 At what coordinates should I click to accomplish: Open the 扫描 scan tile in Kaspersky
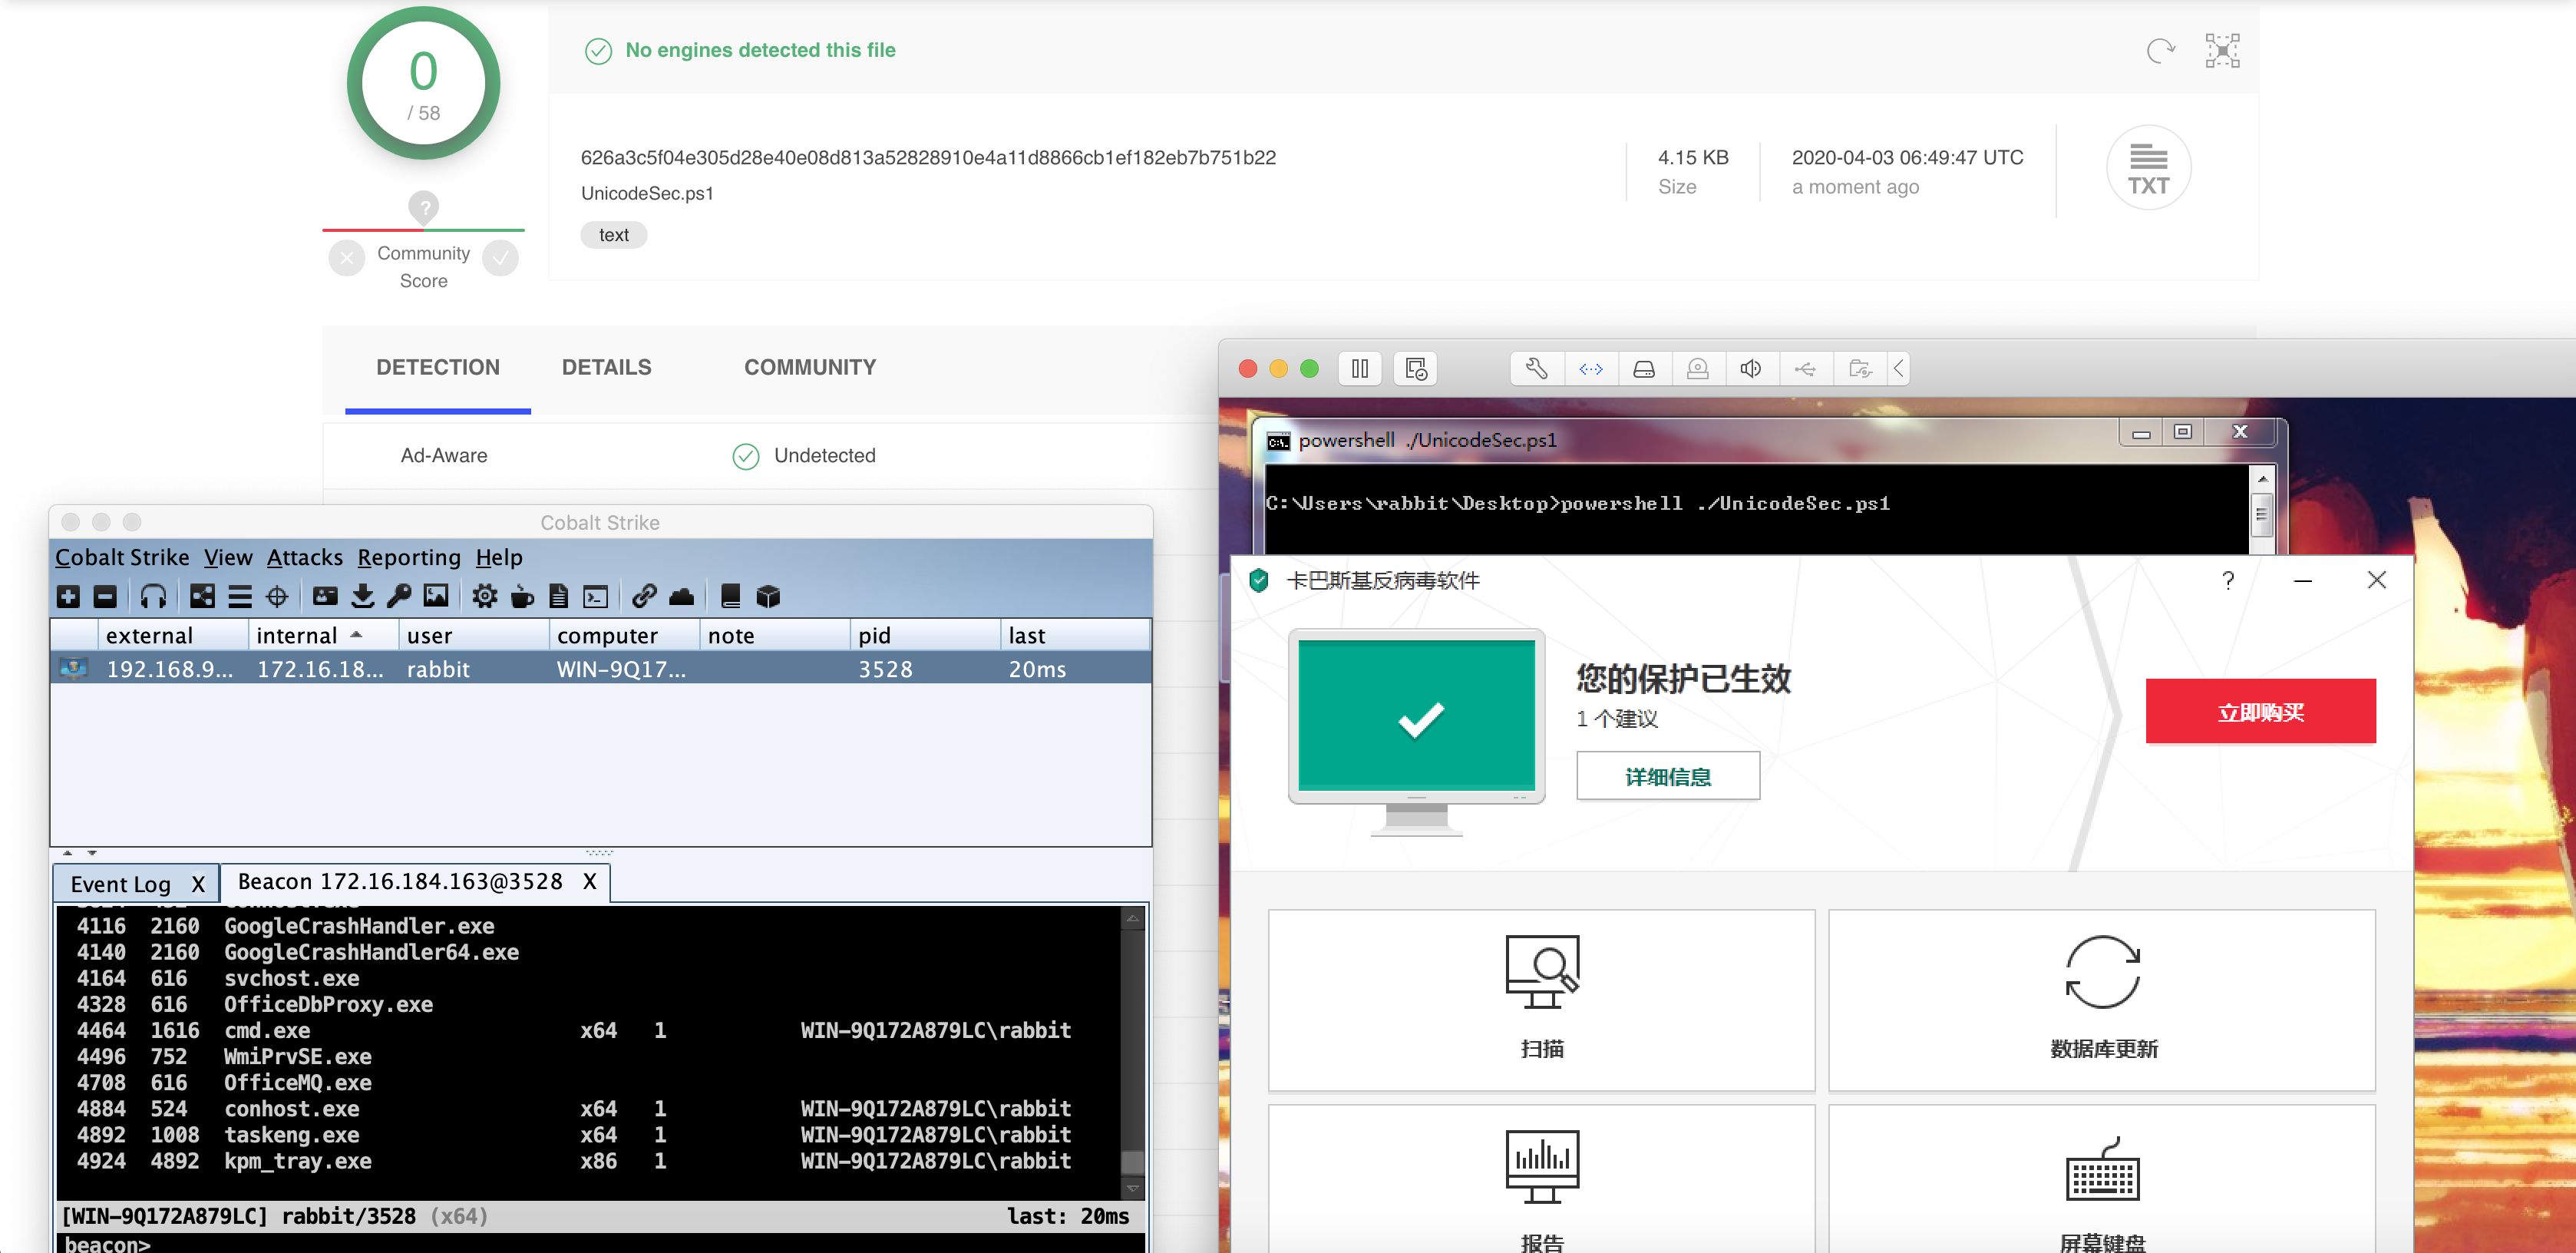click(1541, 1000)
